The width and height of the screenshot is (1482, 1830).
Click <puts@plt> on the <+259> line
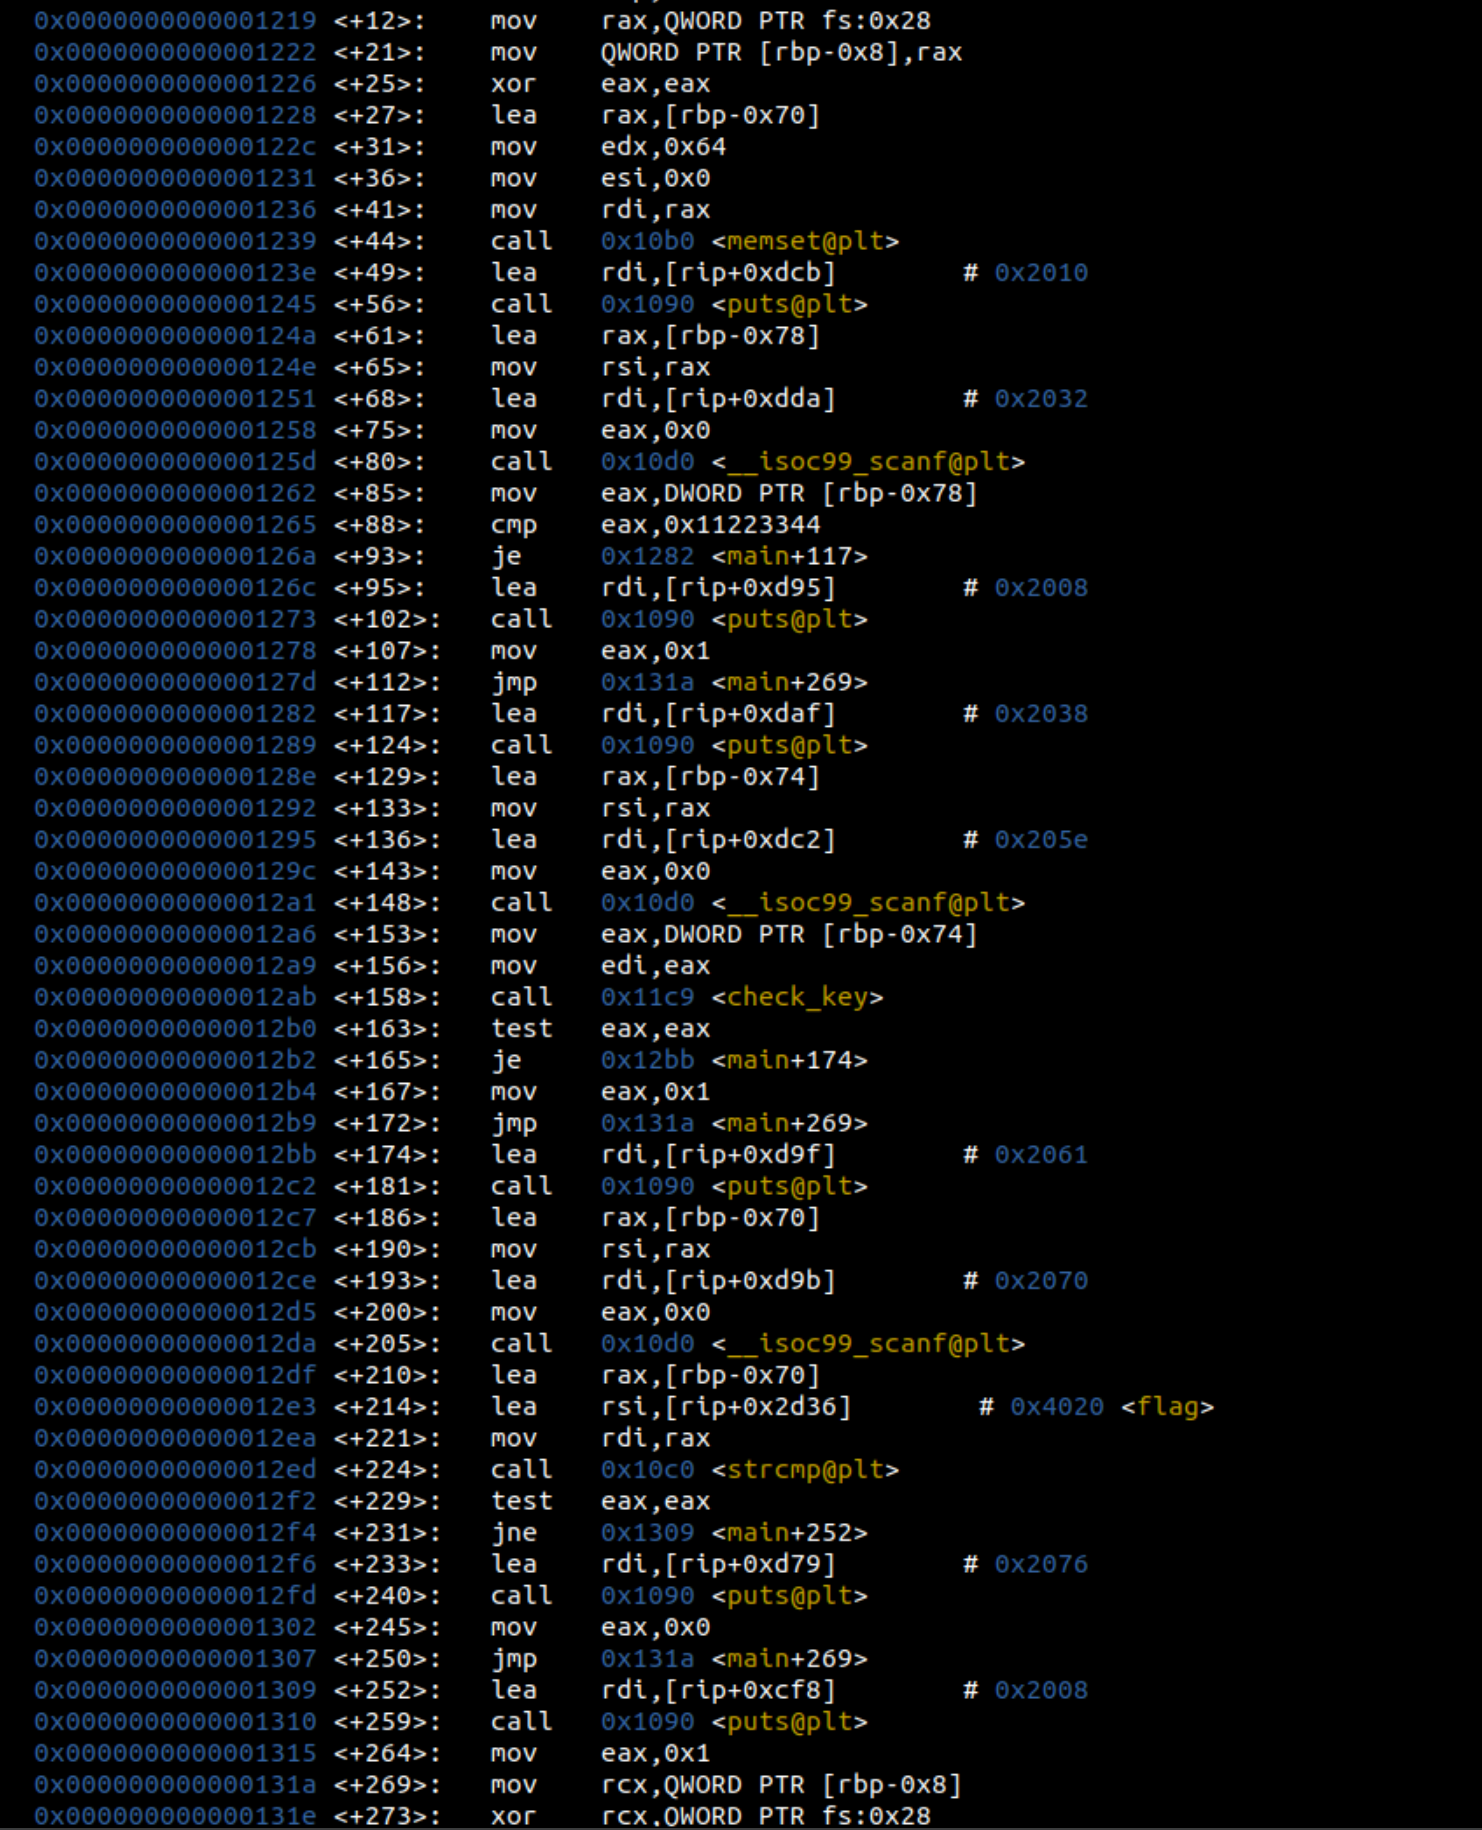click(789, 1721)
